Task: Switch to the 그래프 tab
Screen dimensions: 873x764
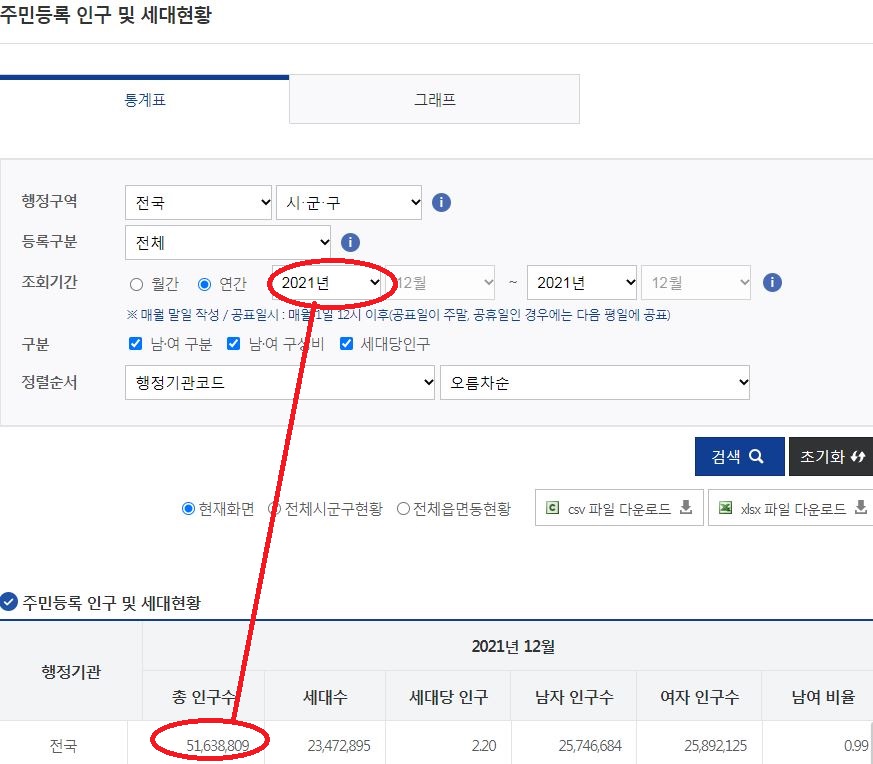Action: coord(434,99)
